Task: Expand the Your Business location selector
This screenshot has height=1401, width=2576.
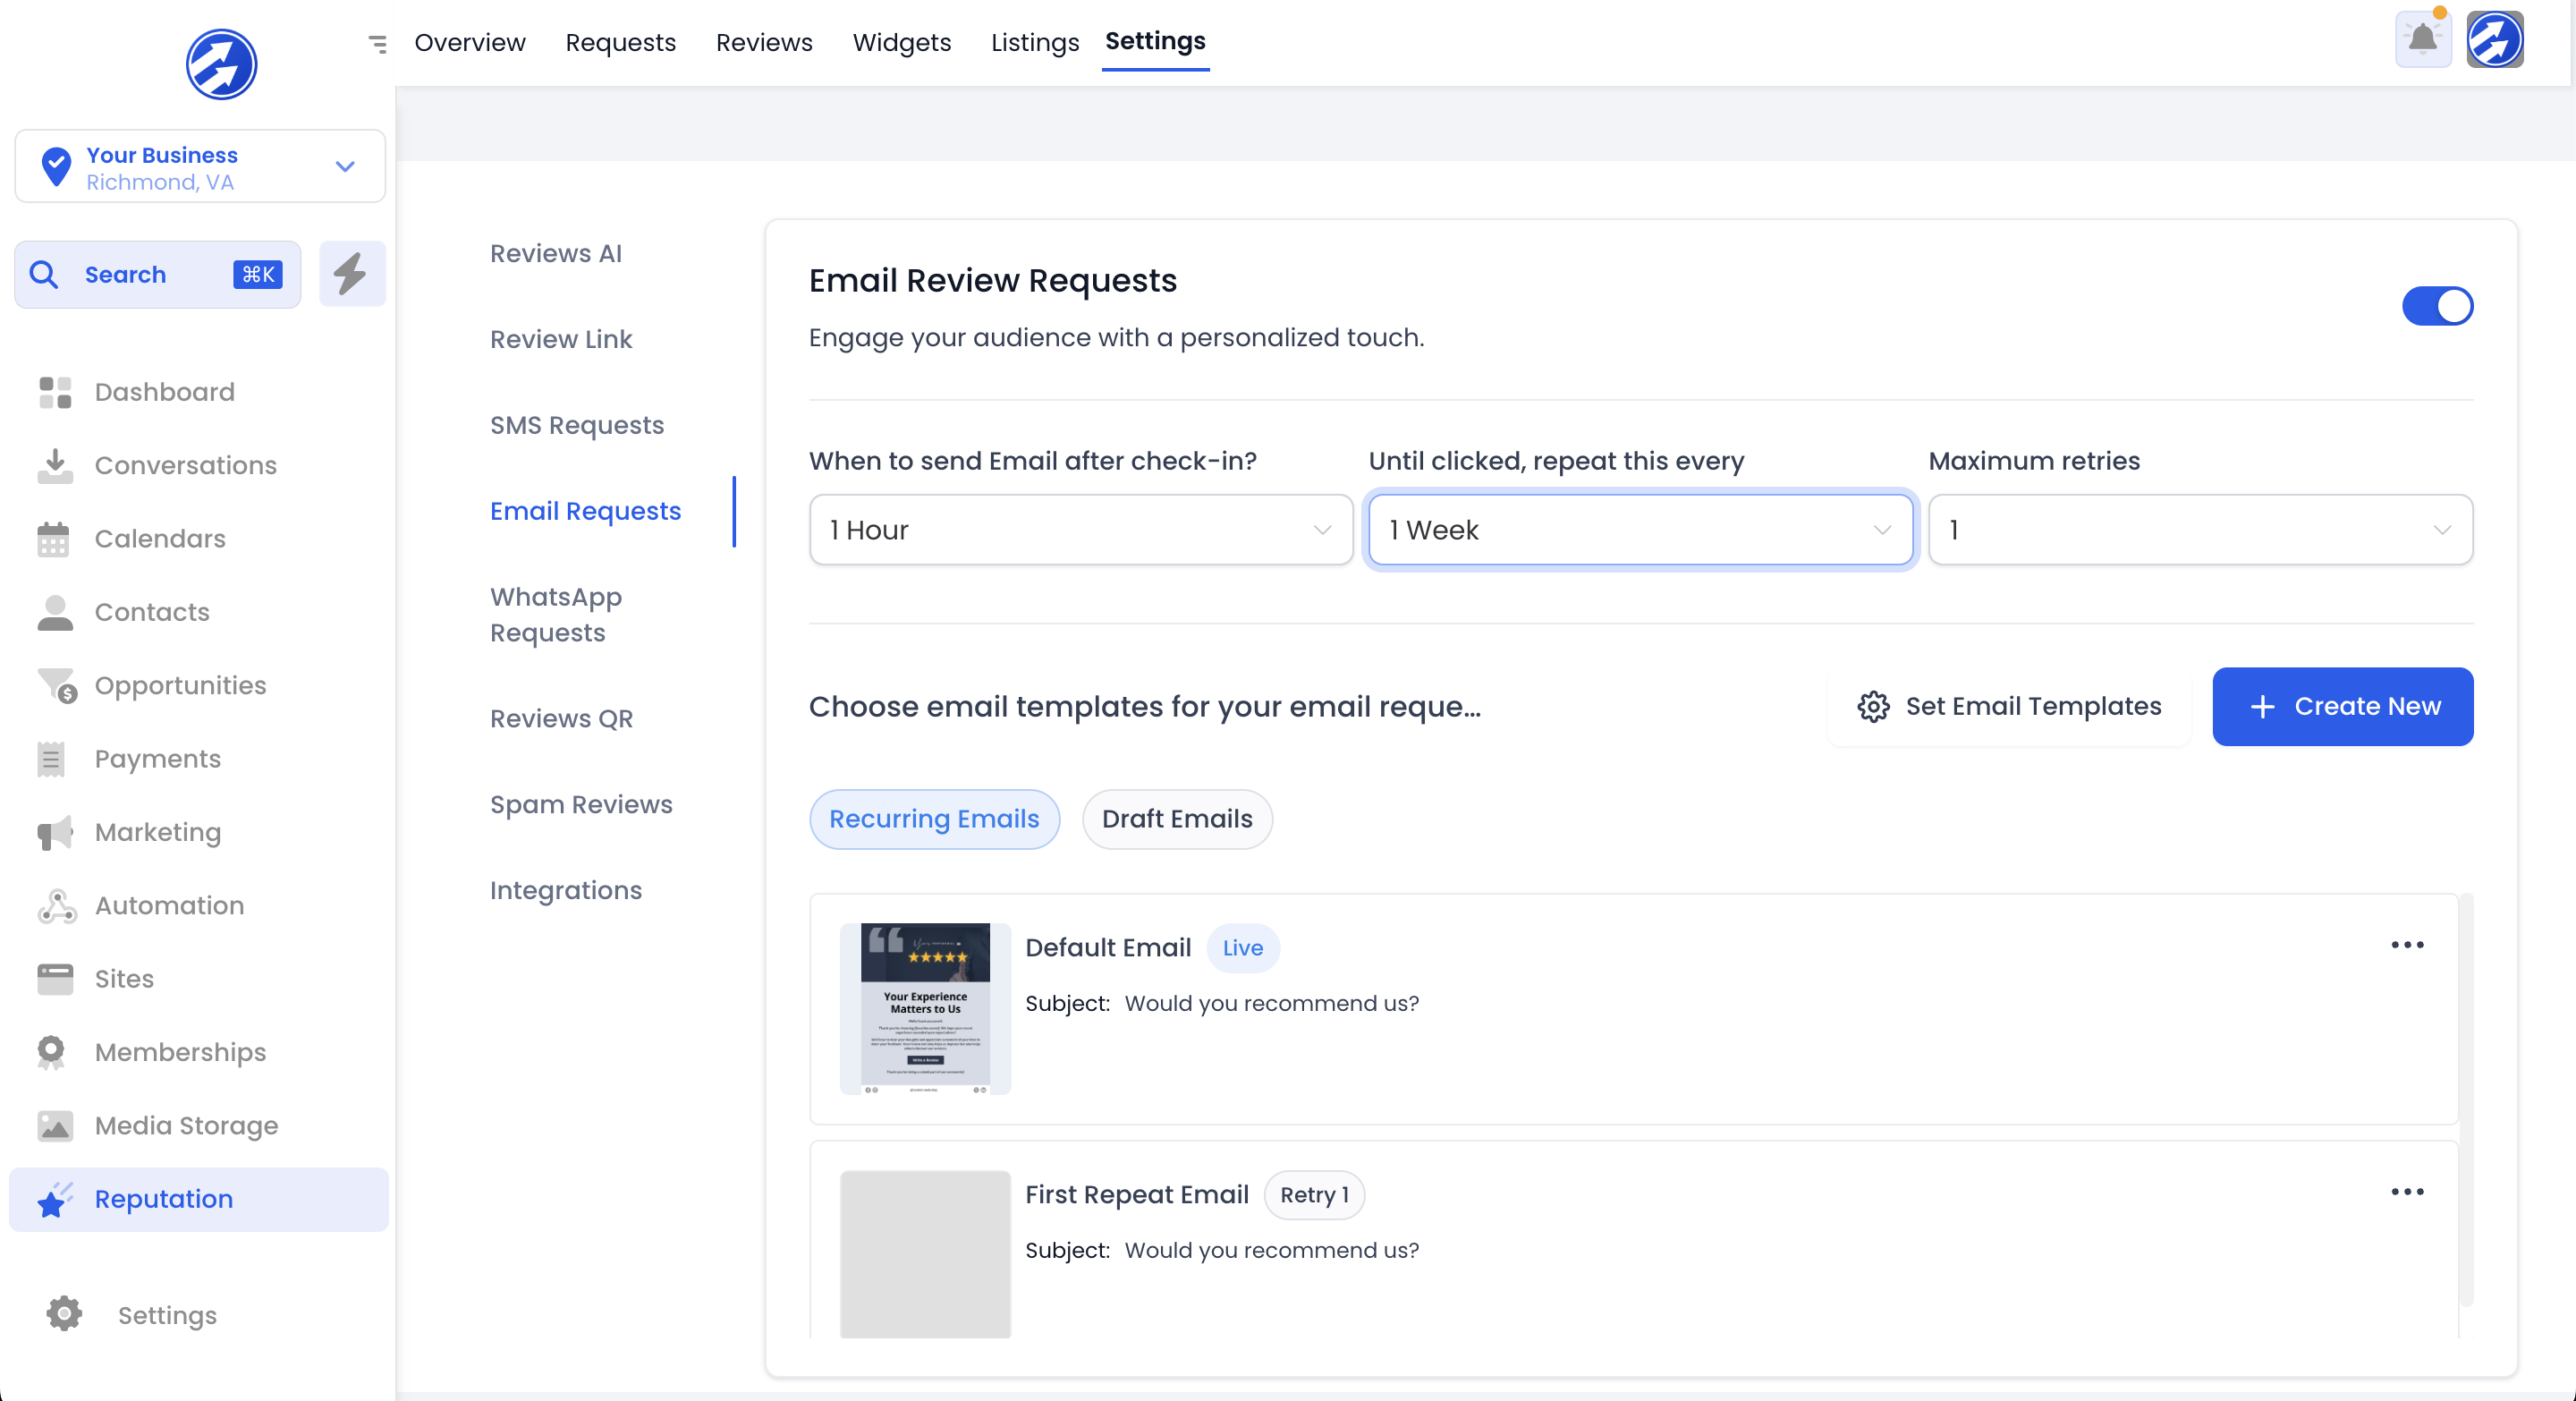Action: [200, 167]
